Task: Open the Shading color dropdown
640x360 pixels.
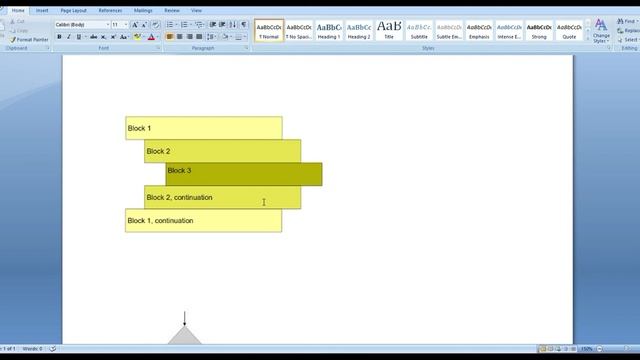Action: pyautogui.click(x=230, y=37)
